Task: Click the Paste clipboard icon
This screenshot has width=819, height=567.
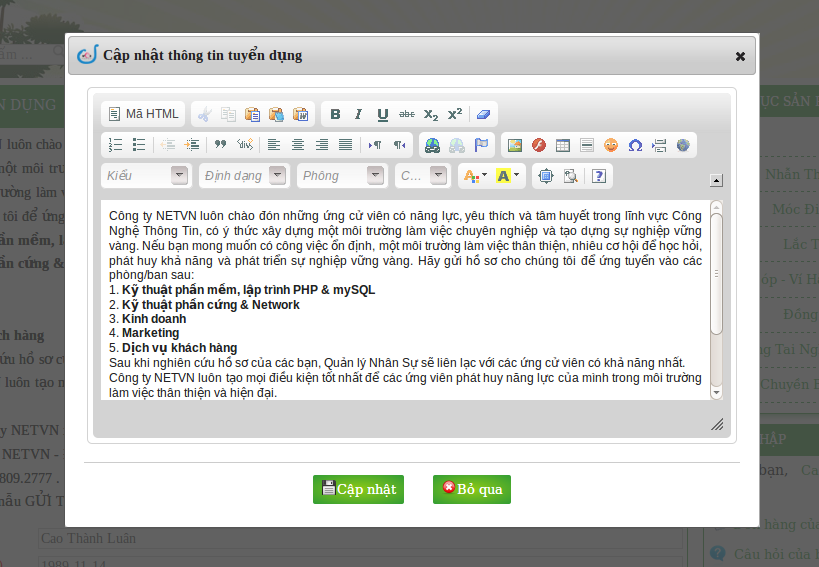Action: pyautogui.click(x=252, y=114)
